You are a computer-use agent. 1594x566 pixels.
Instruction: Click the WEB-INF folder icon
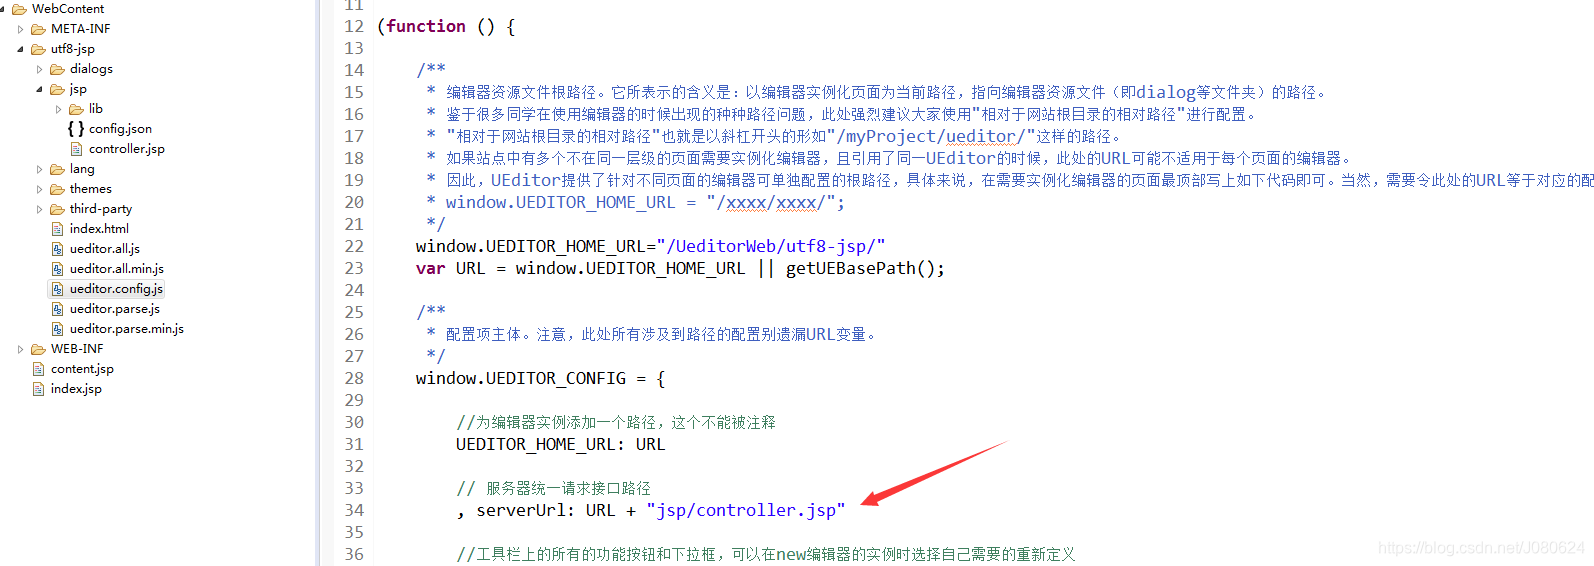(38, 349)
